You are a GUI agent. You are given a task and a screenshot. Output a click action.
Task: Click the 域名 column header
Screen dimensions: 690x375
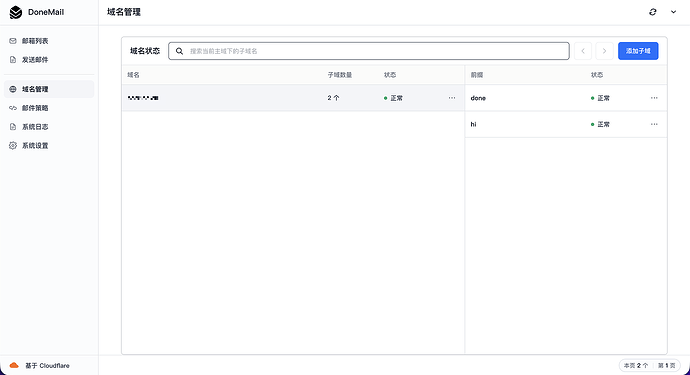pyautogui.click(x=133, y=75)
